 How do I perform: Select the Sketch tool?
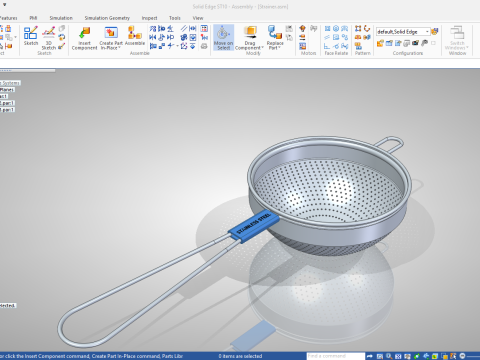[31, 36]
